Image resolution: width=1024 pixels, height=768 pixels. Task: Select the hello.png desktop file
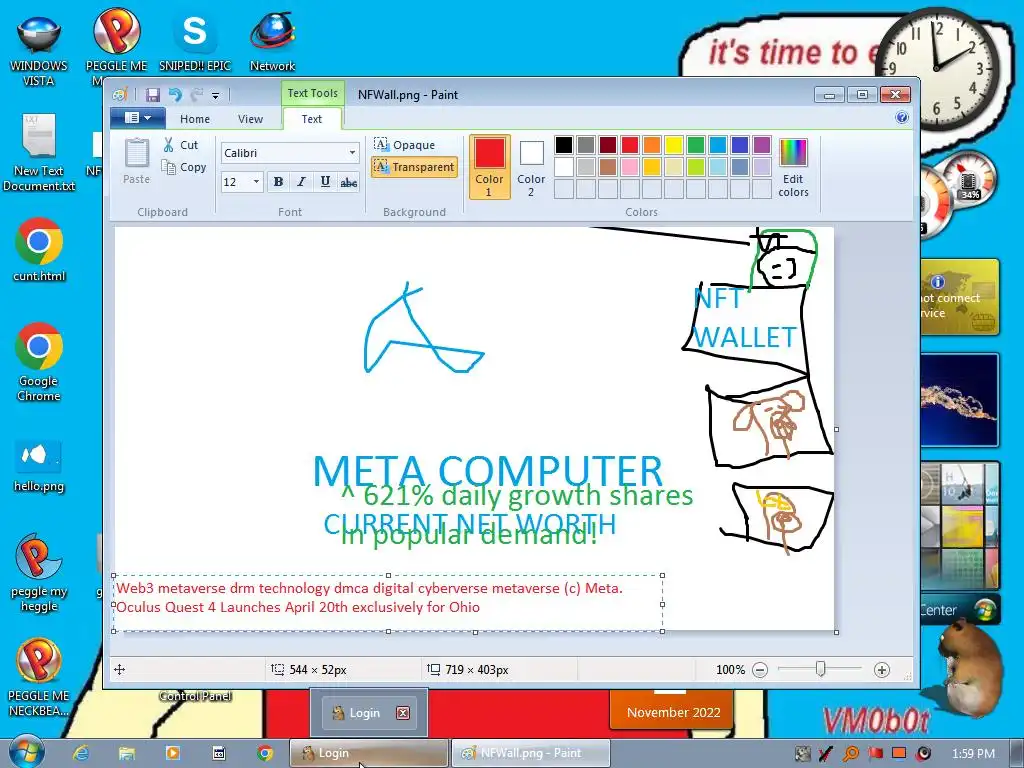click(39, 466)
